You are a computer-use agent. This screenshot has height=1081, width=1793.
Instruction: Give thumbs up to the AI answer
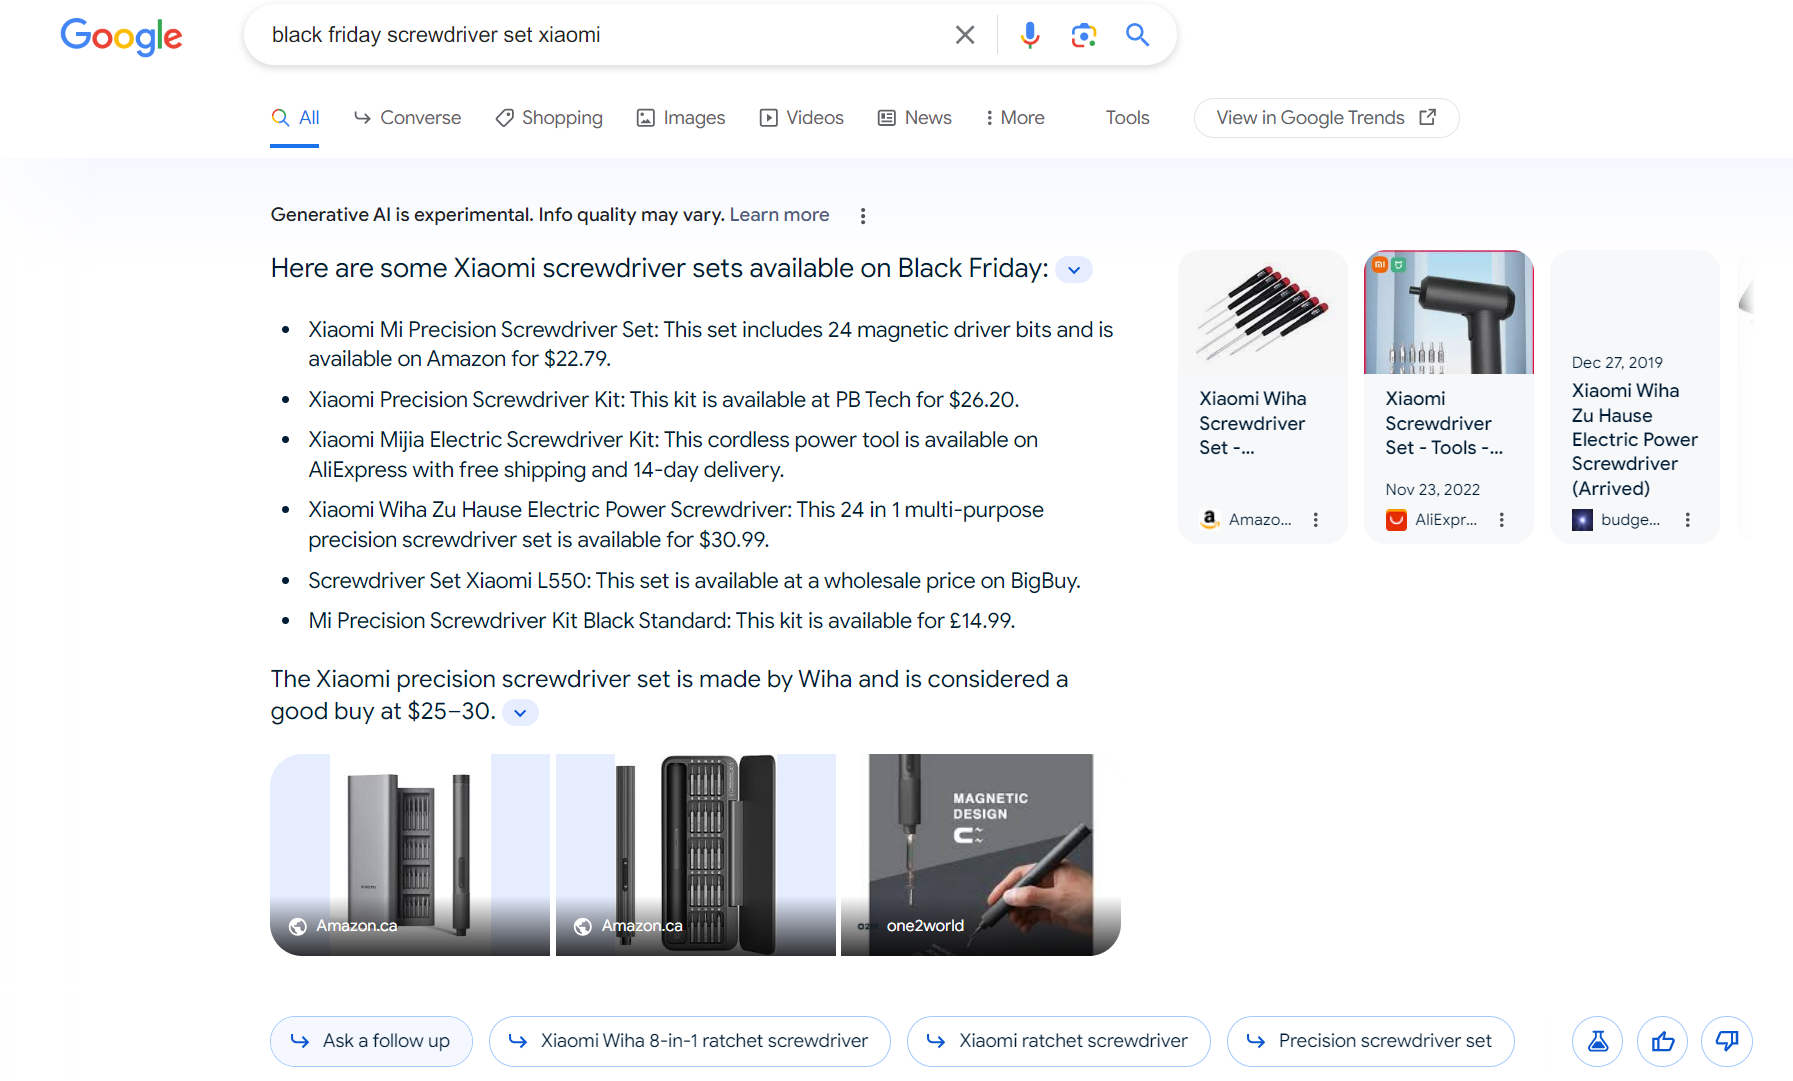click(1662, 1041)
